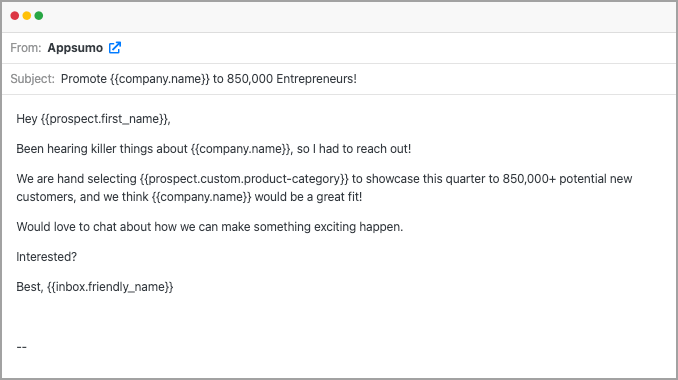Click the Subject: label
Viewport: 678px width, 380px height.
coord(32,79)
